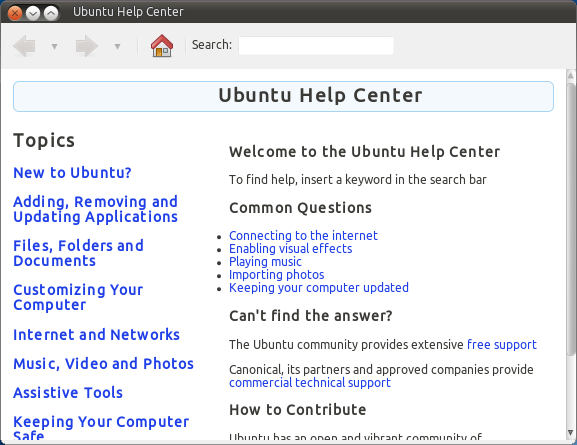
Task: Open Customizing Your Computer topic
Action: point(78,297)
